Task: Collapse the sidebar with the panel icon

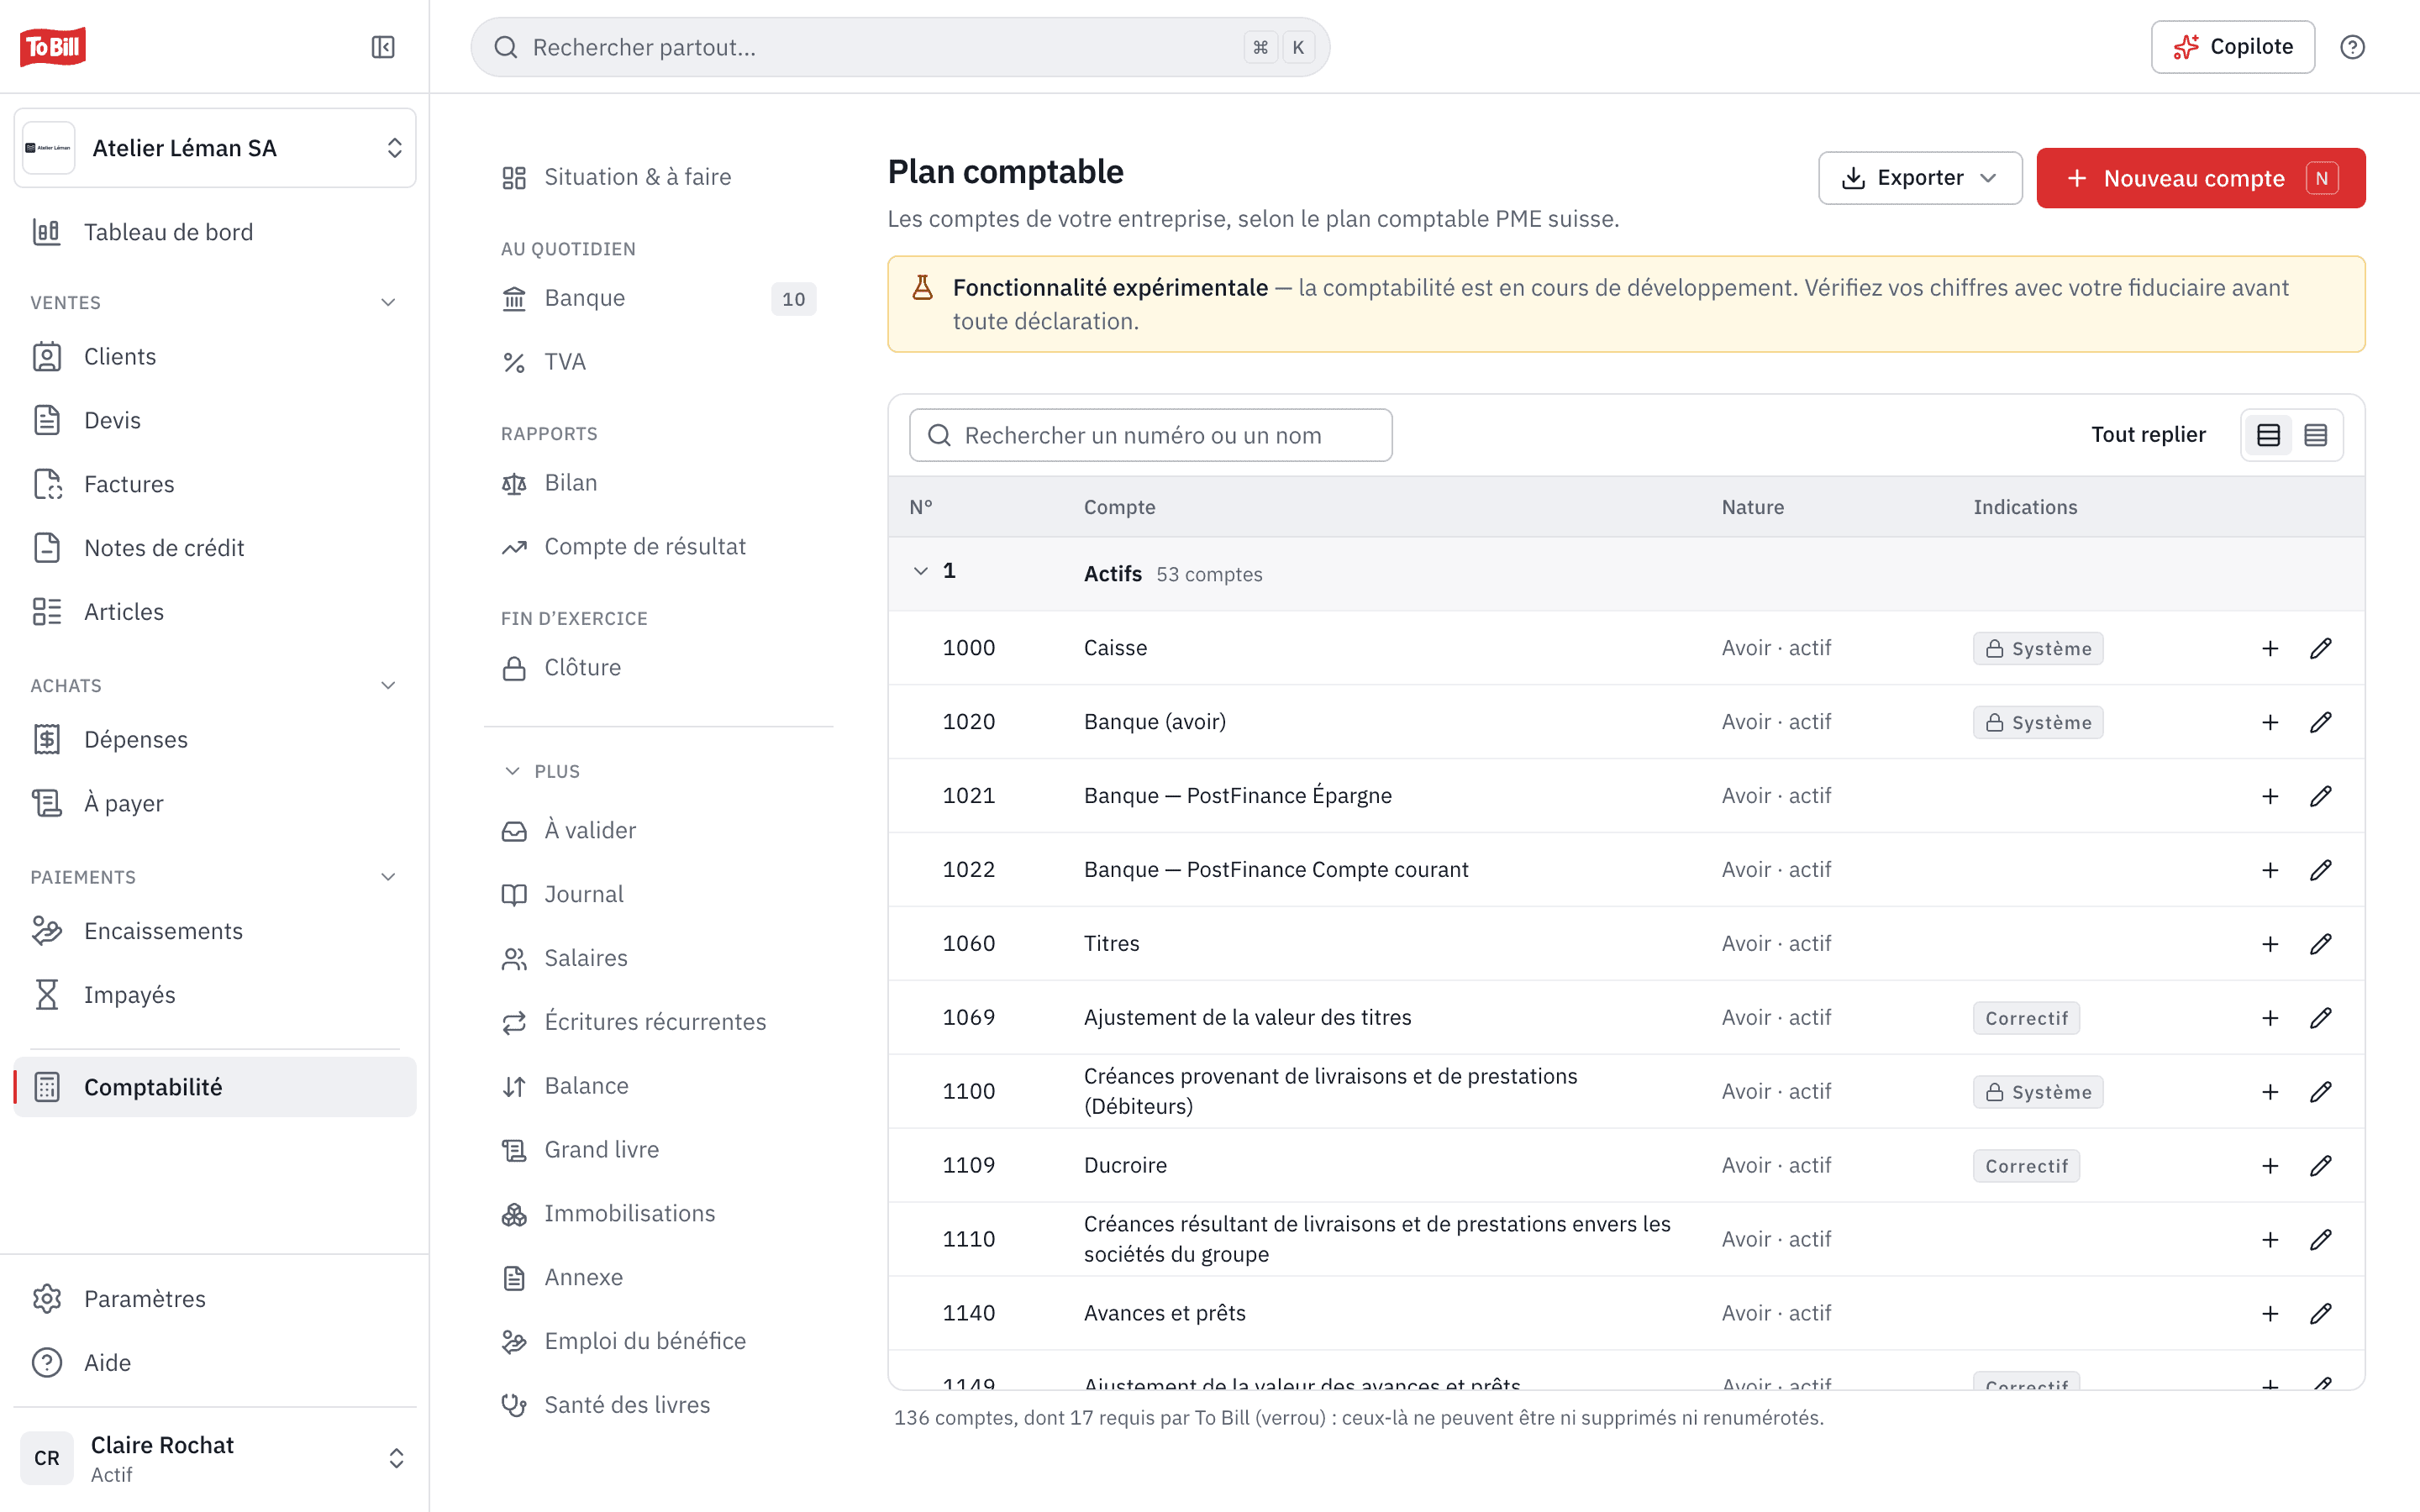Action: [x=383, y=47]
